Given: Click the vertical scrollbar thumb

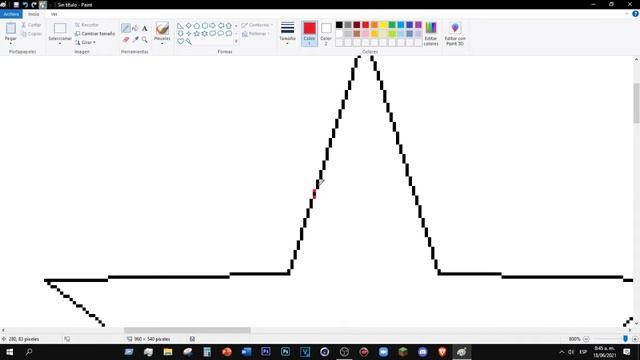Looking at the screenshot, I should pos(636,103).
